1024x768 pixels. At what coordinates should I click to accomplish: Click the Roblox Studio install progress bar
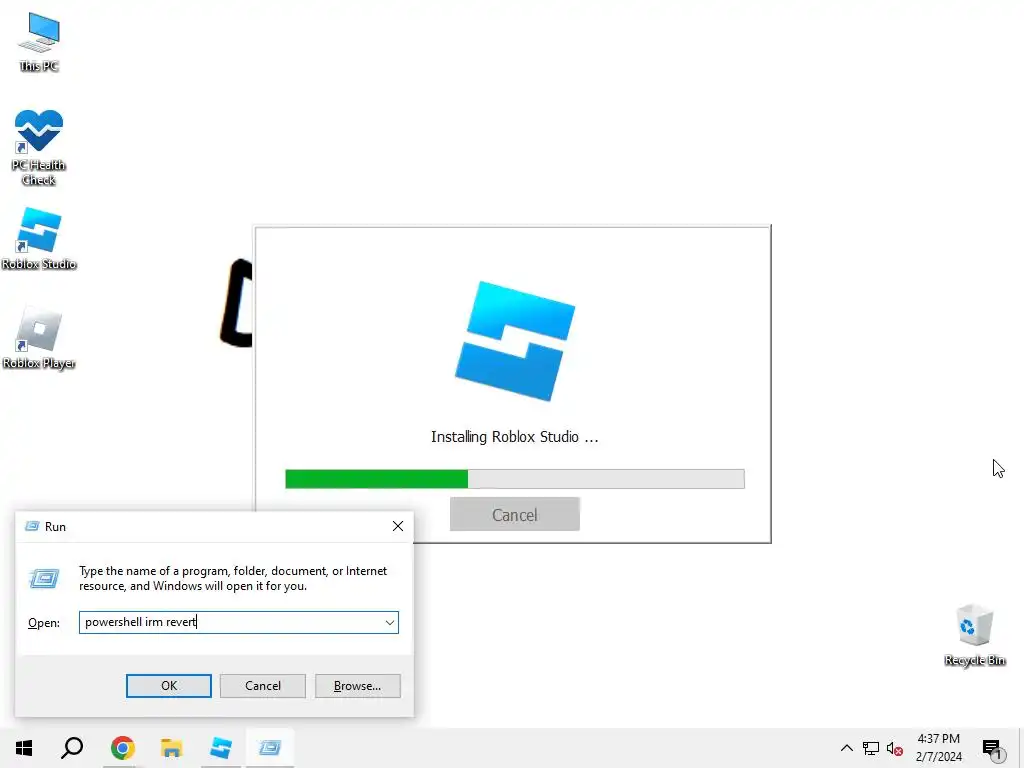coord(515,479)
